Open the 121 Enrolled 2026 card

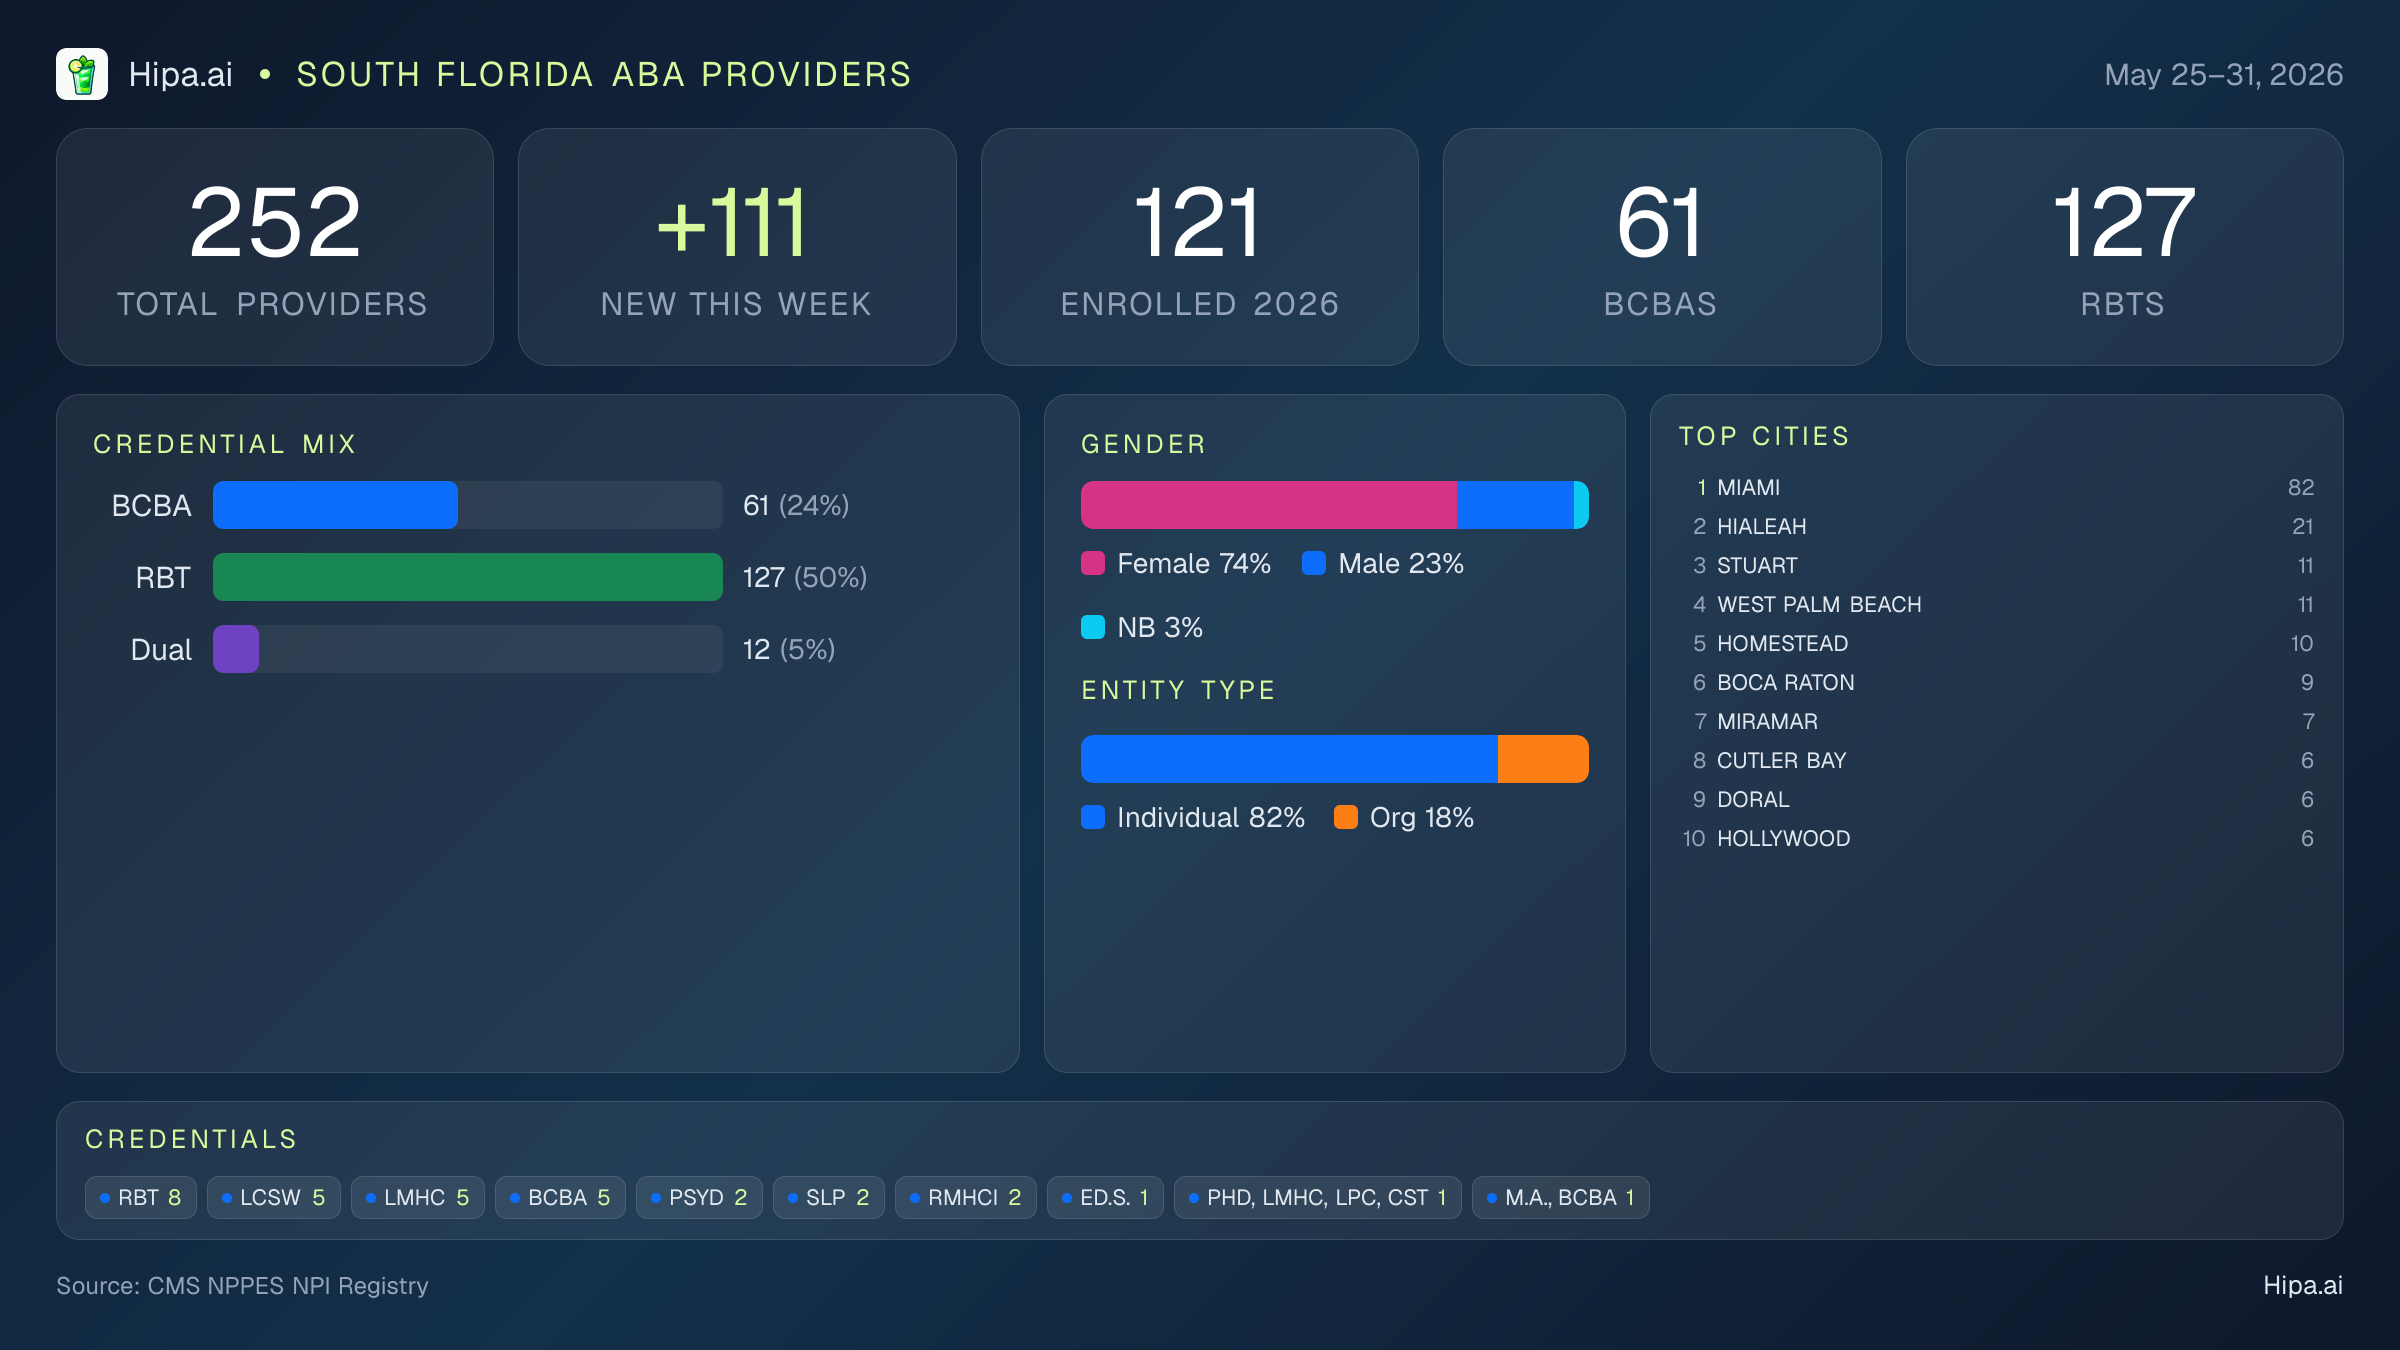pos(1199,247)
